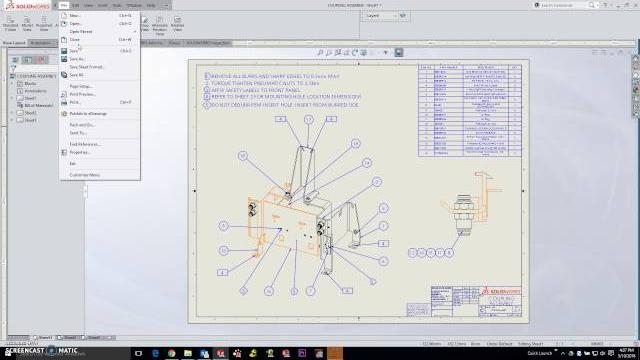Open the Help menu
640x360 pixels.
(x=151, y=5)
